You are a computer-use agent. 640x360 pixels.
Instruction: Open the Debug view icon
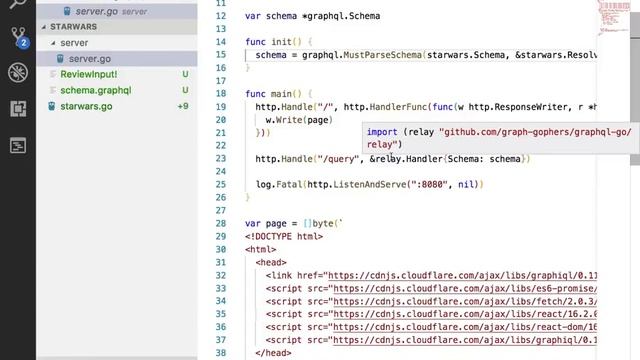(x=18, y=72)
